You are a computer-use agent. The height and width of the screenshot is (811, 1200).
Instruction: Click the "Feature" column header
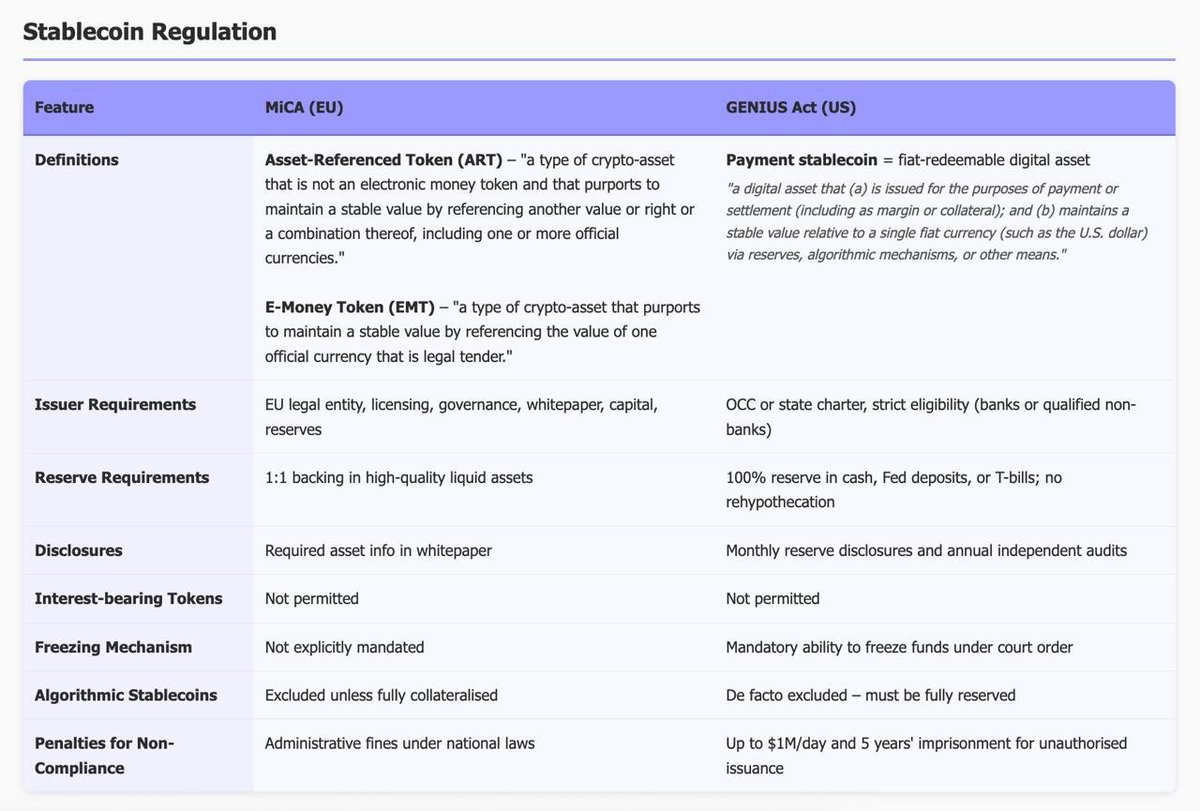64,108
